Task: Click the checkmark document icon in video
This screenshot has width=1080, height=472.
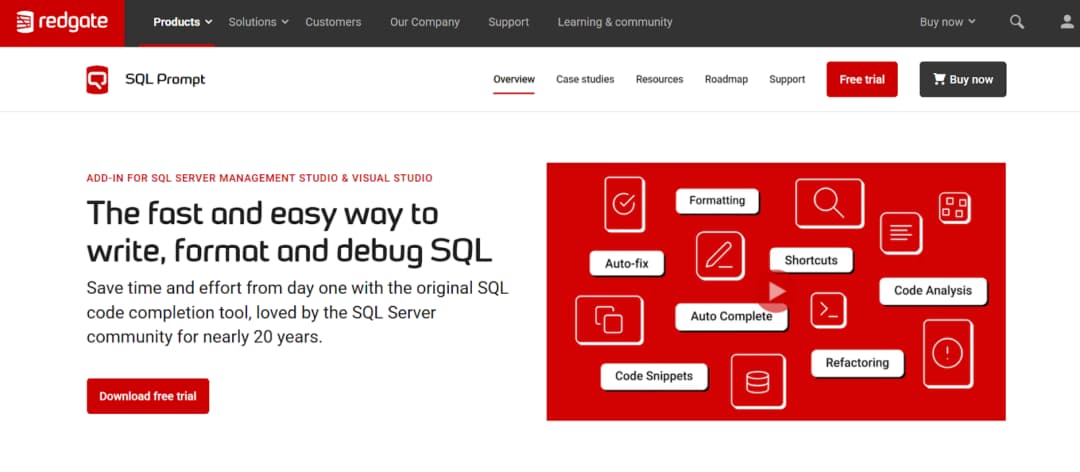Action: (624, 205)
